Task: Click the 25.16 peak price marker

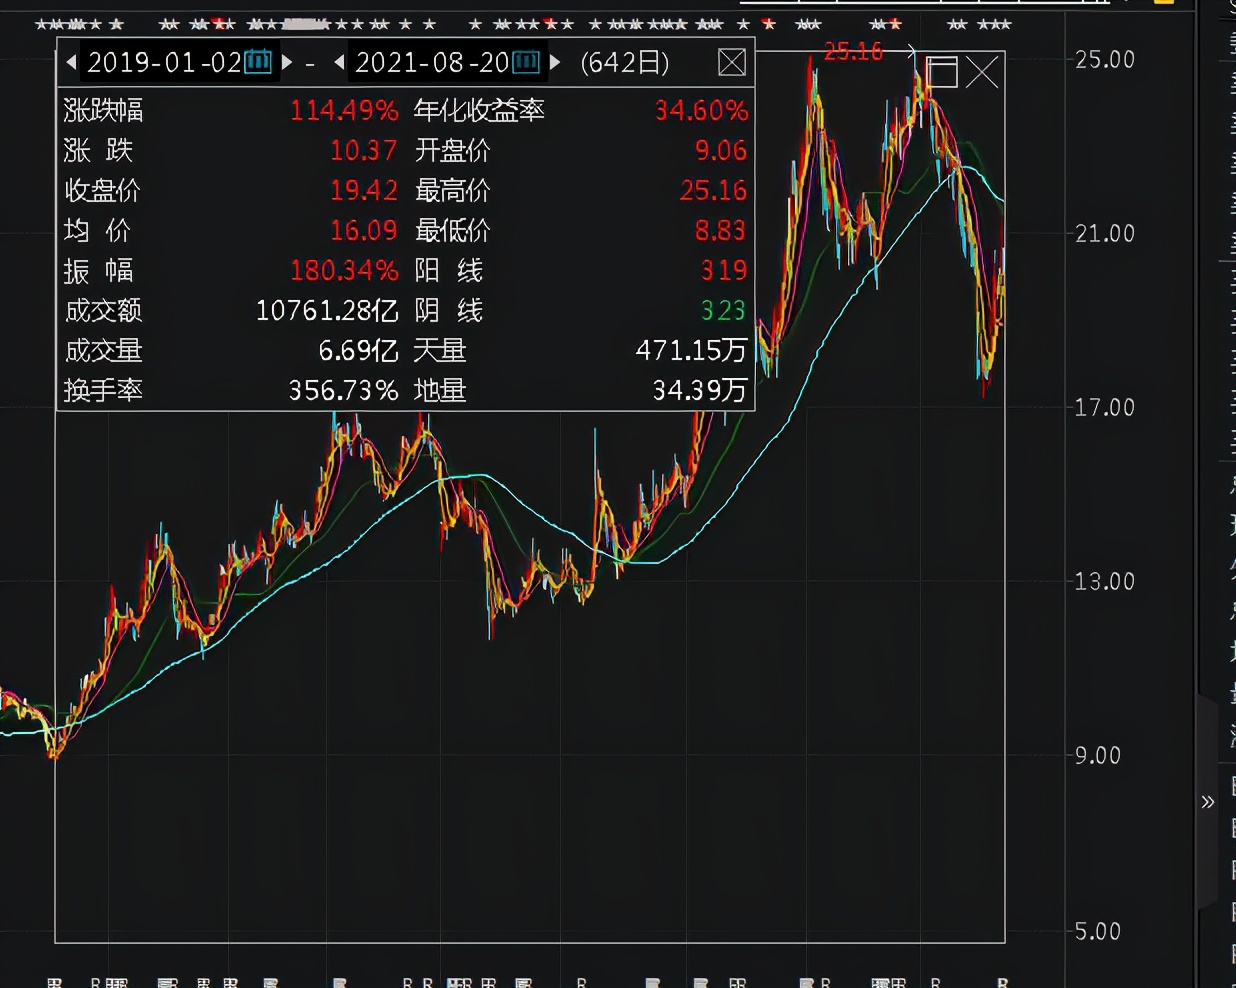Action: 853,51
